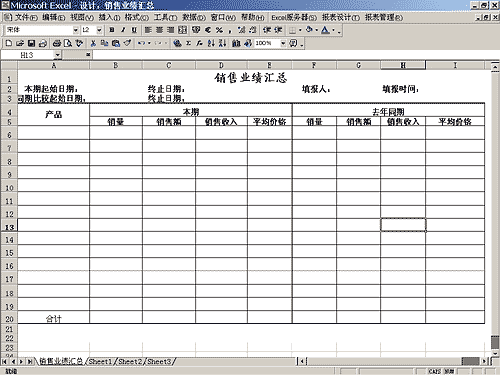Toggle Bold formatting button
500x375 pixels.
pos(112,30)
